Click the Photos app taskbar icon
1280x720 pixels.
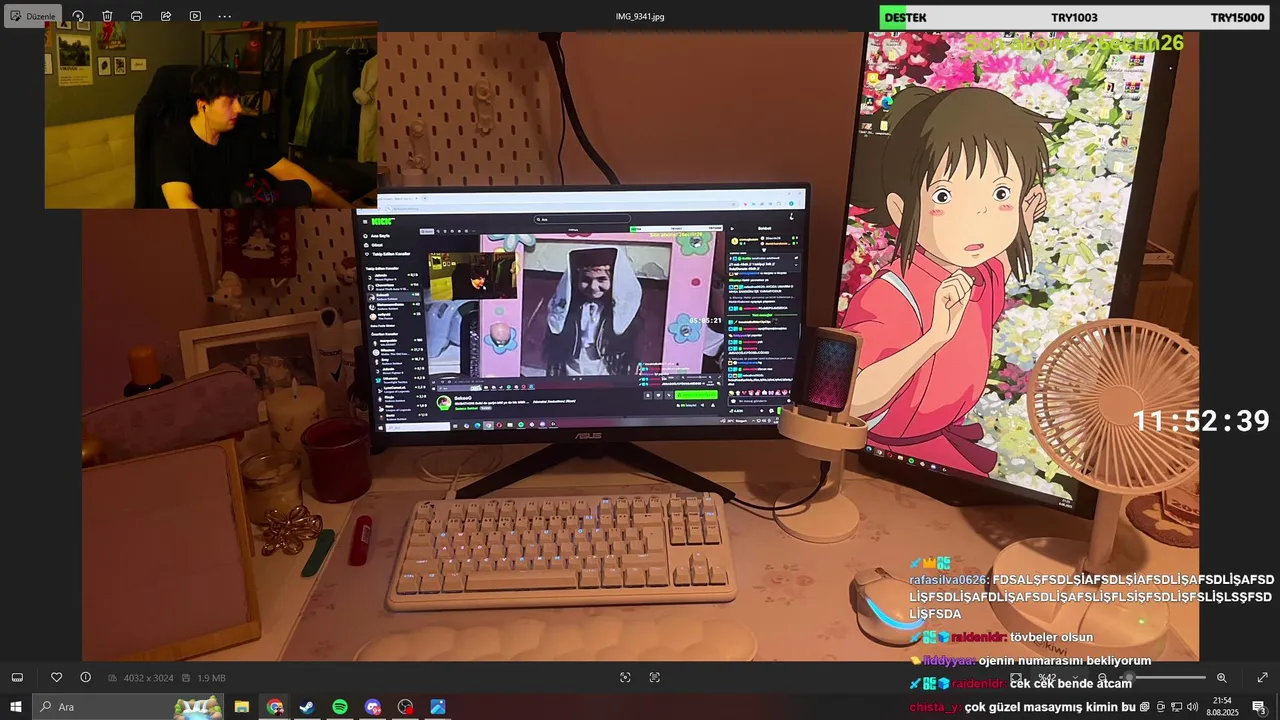[438, 707]
